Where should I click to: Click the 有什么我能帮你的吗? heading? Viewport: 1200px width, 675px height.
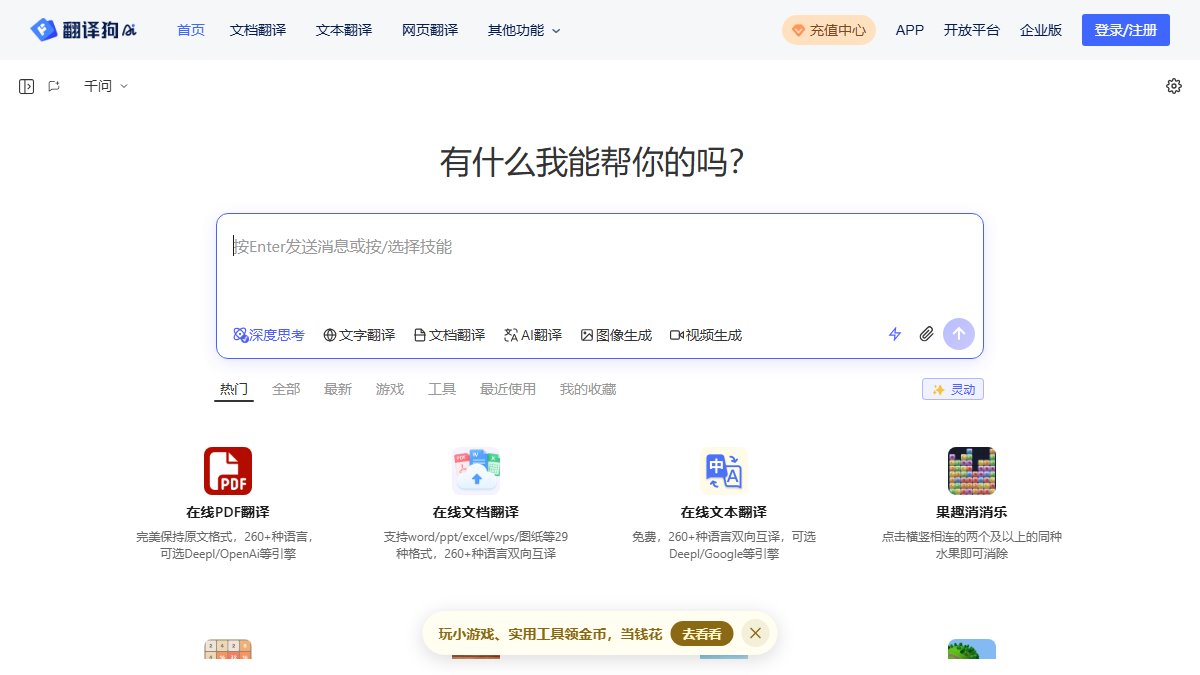[591, 161]
